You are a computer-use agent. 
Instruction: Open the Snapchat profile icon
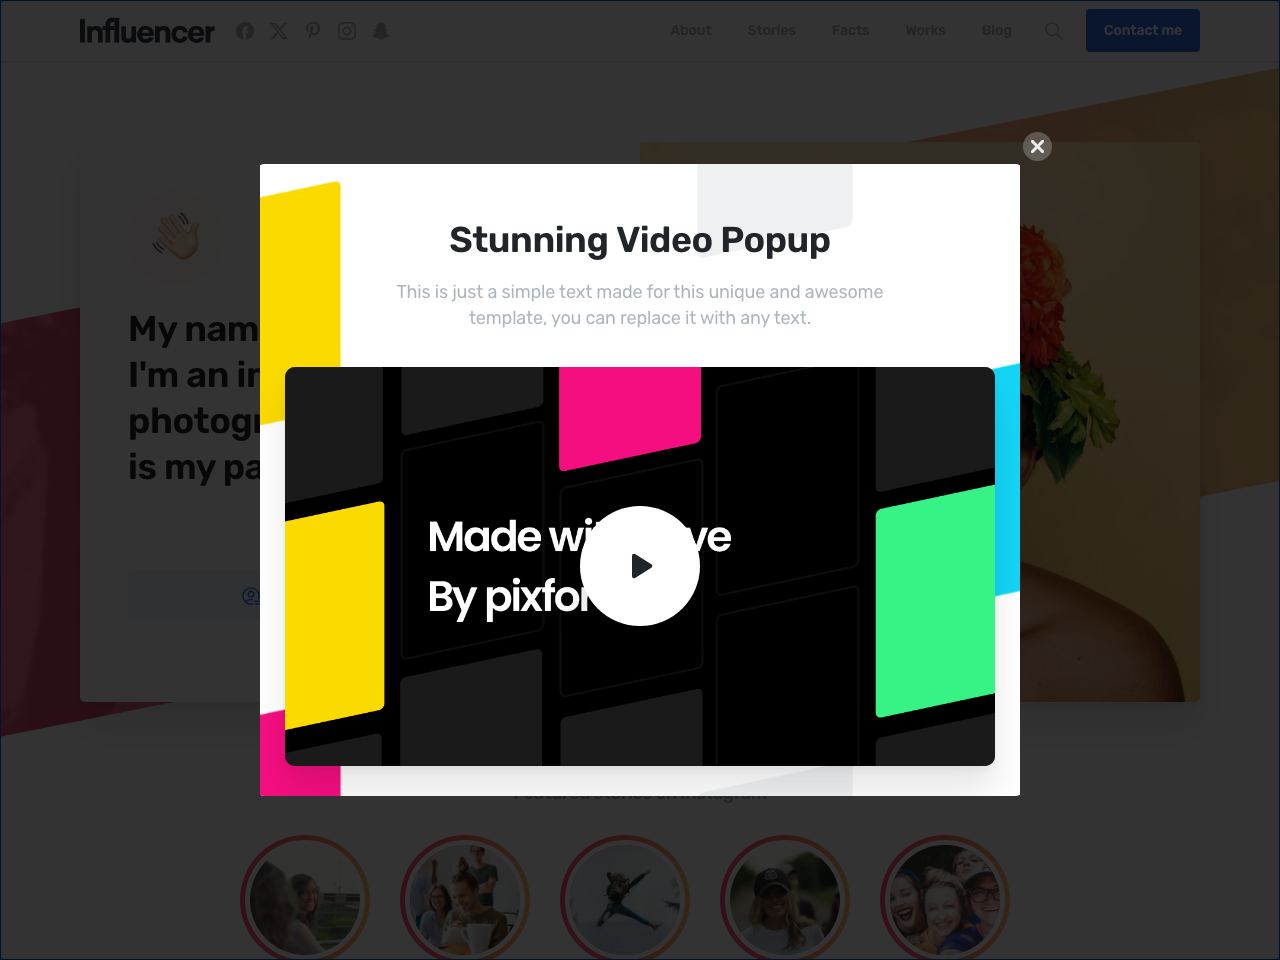[381, 31]
